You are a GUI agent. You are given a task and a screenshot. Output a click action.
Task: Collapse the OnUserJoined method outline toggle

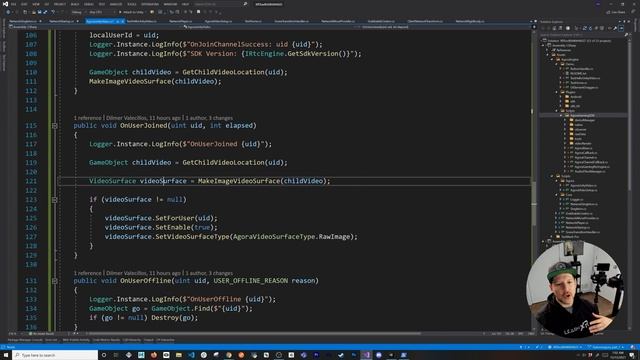[x=55, y=126]
